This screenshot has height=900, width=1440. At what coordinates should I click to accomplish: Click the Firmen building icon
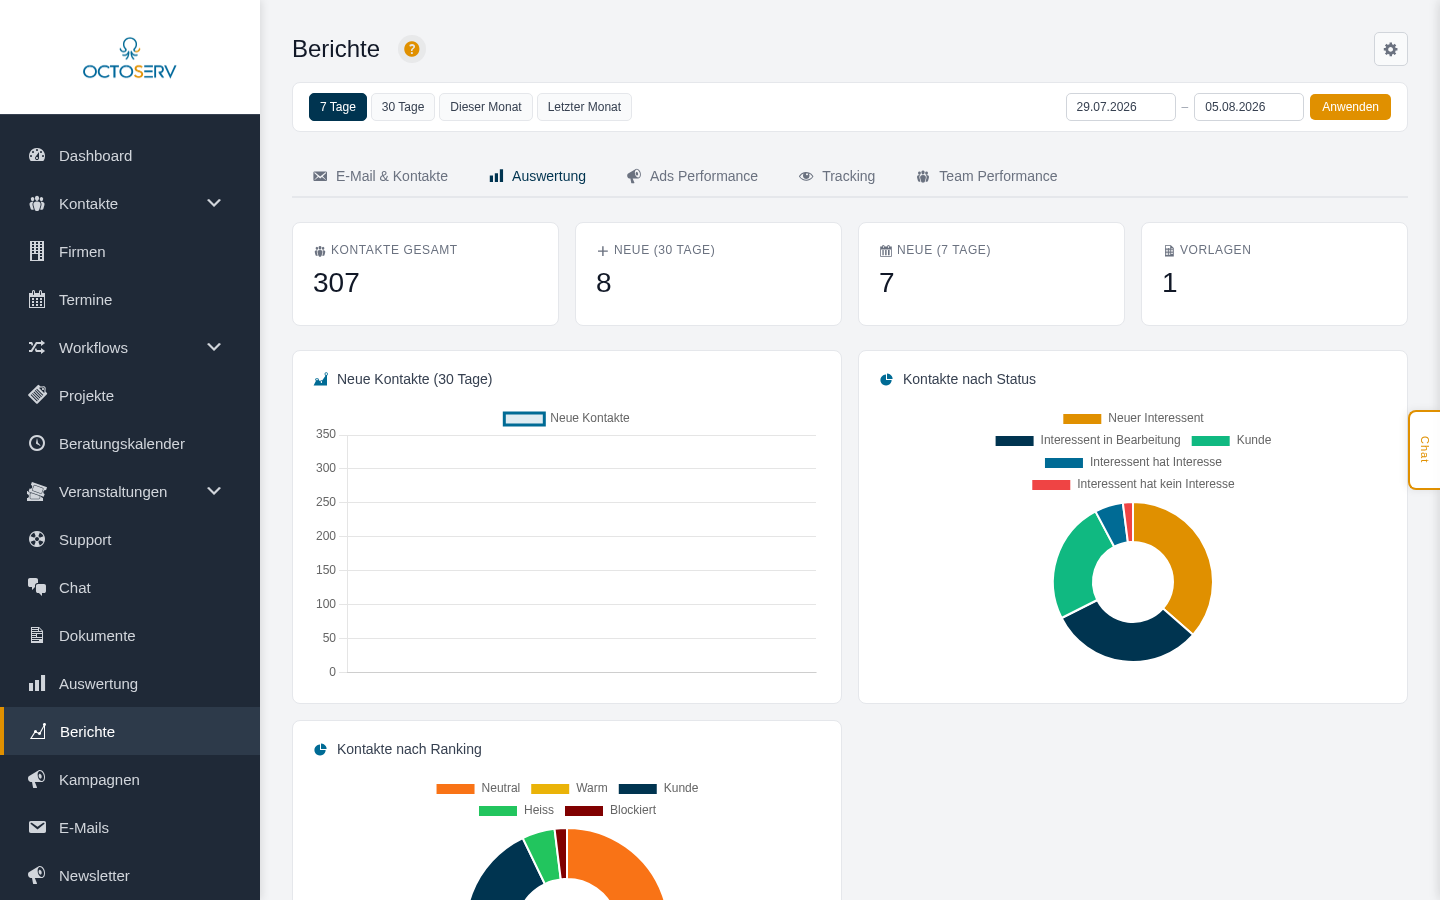tap(37, 251)
